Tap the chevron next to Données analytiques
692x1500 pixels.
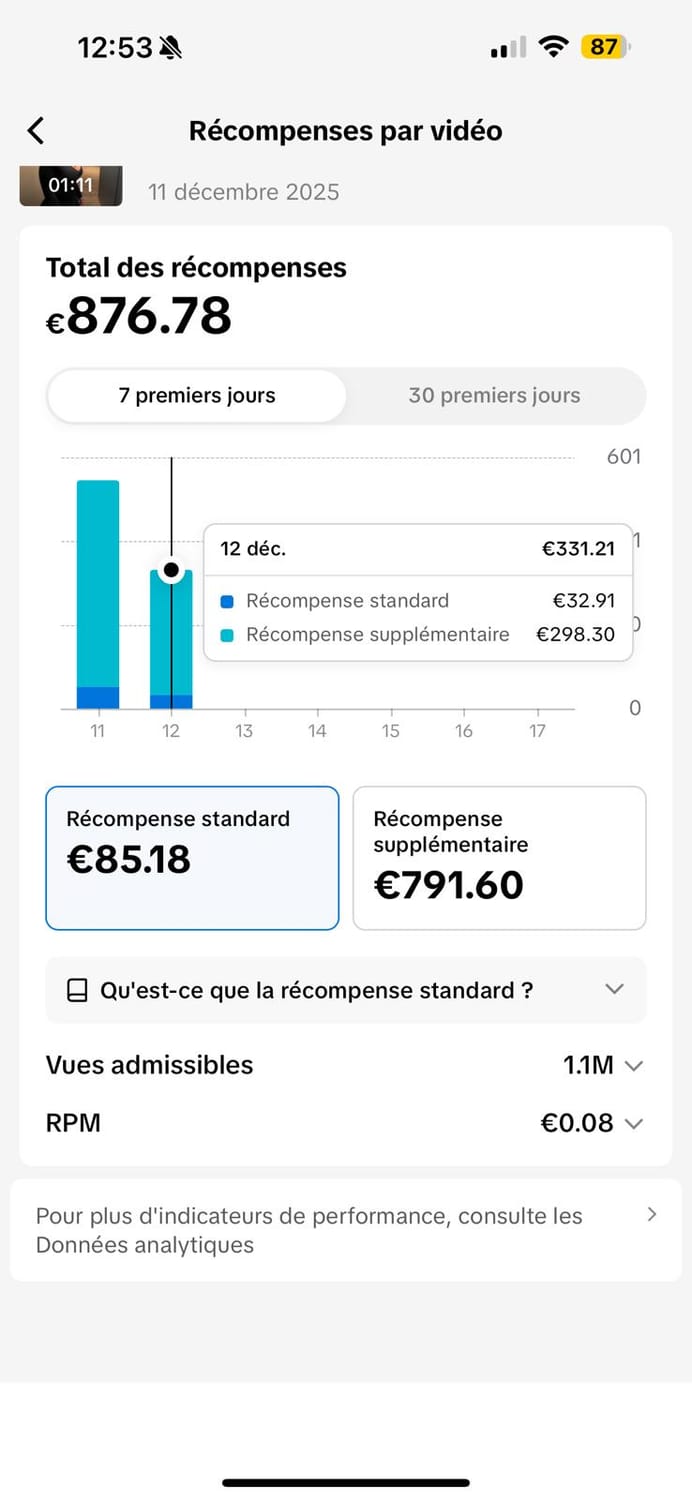coord(652,1215)
